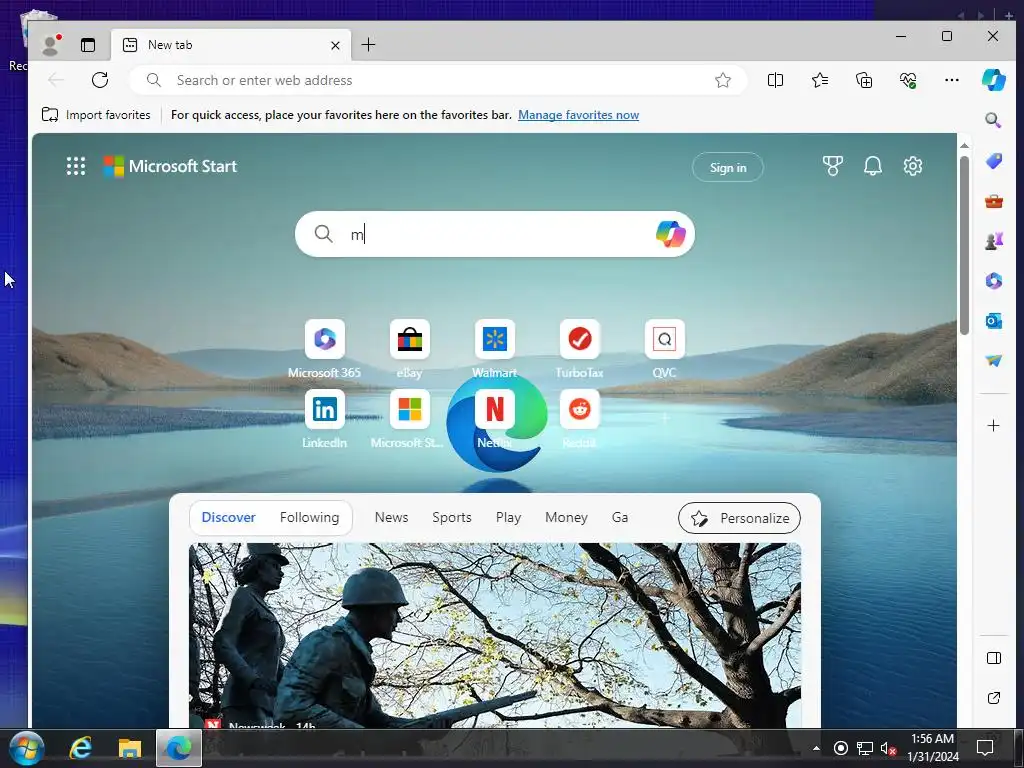Click the scrollbar up arrow
This screenshot has width=1024, height=768.
(964, 145)
